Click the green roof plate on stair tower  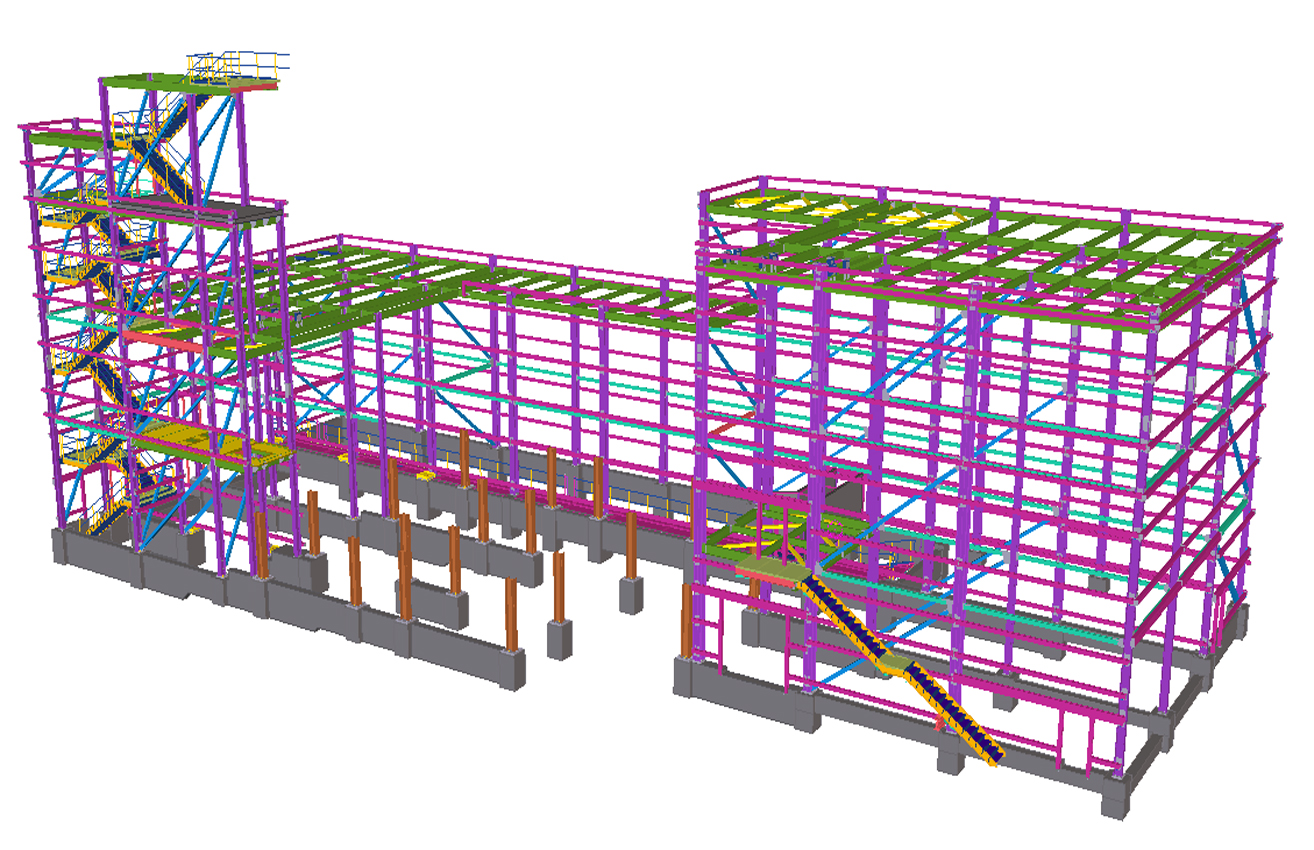[150, 82]
